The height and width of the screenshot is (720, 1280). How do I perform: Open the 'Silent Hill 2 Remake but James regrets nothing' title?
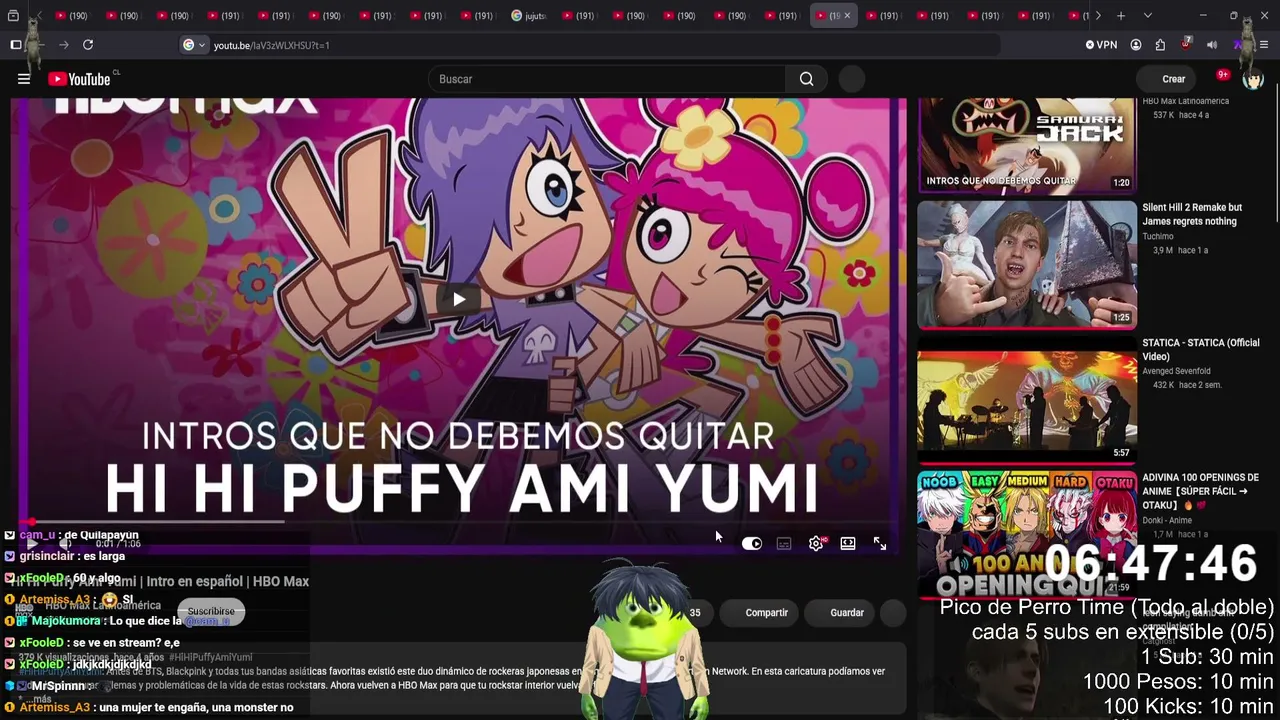coord(1192,214)
